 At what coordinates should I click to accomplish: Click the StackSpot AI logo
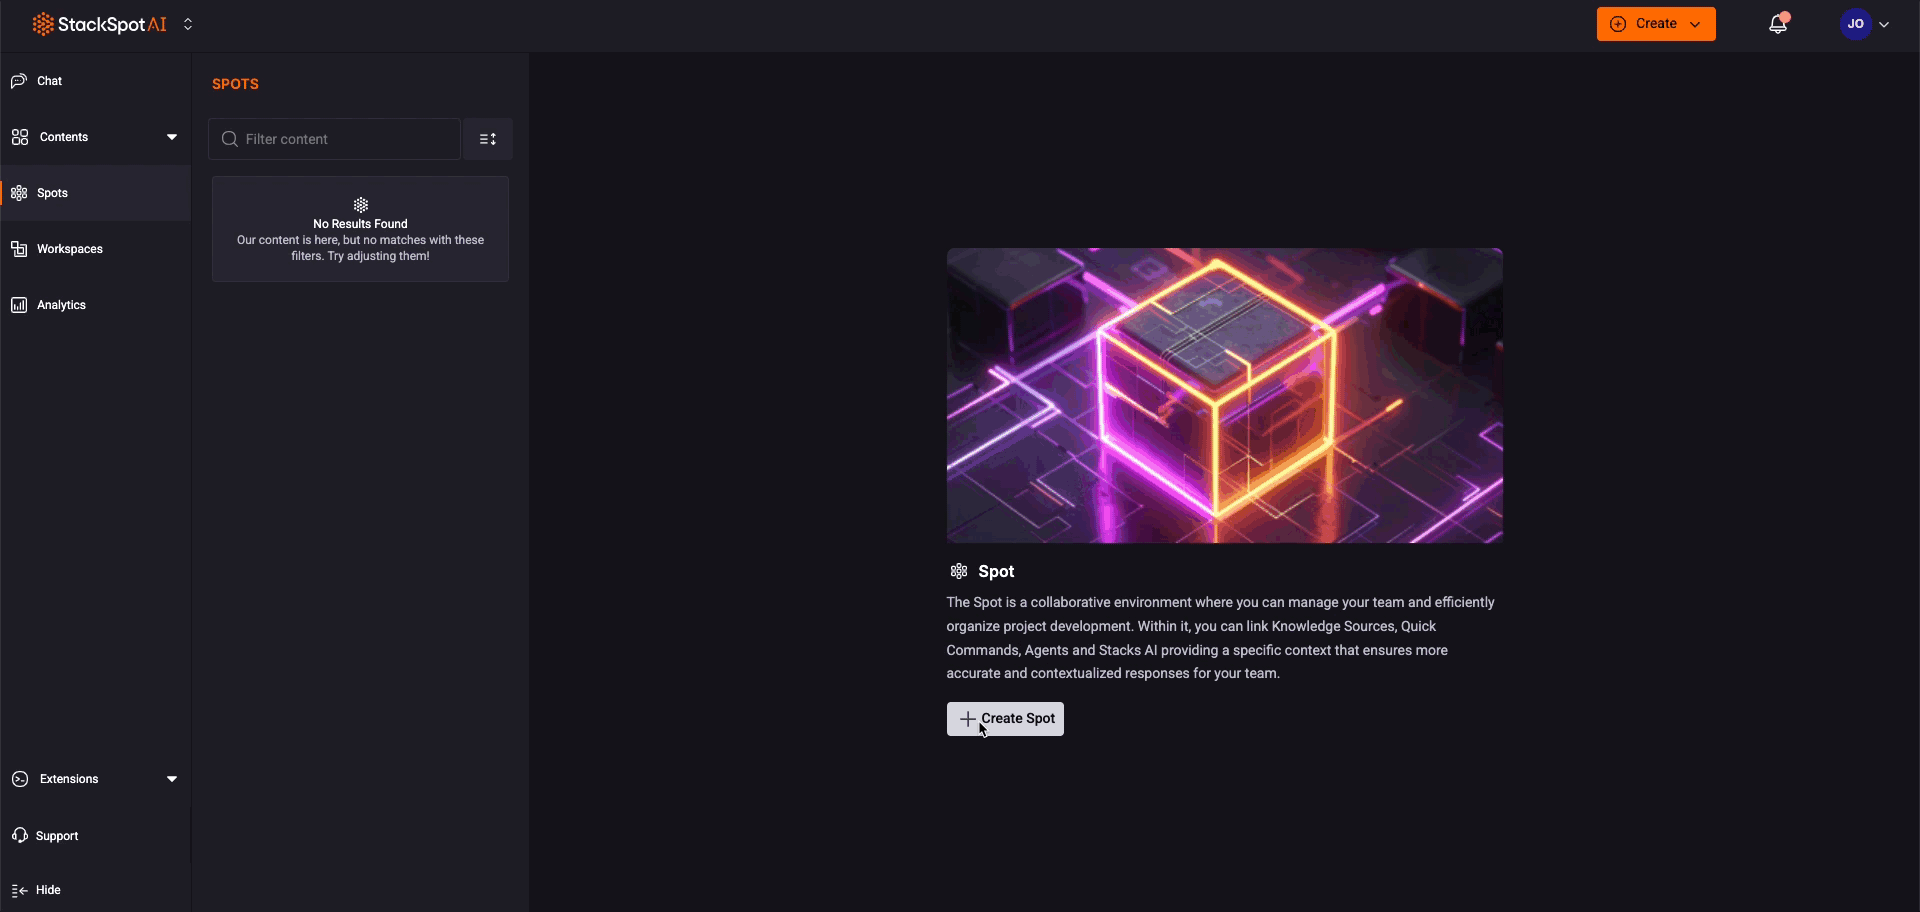tap(99, 24)
